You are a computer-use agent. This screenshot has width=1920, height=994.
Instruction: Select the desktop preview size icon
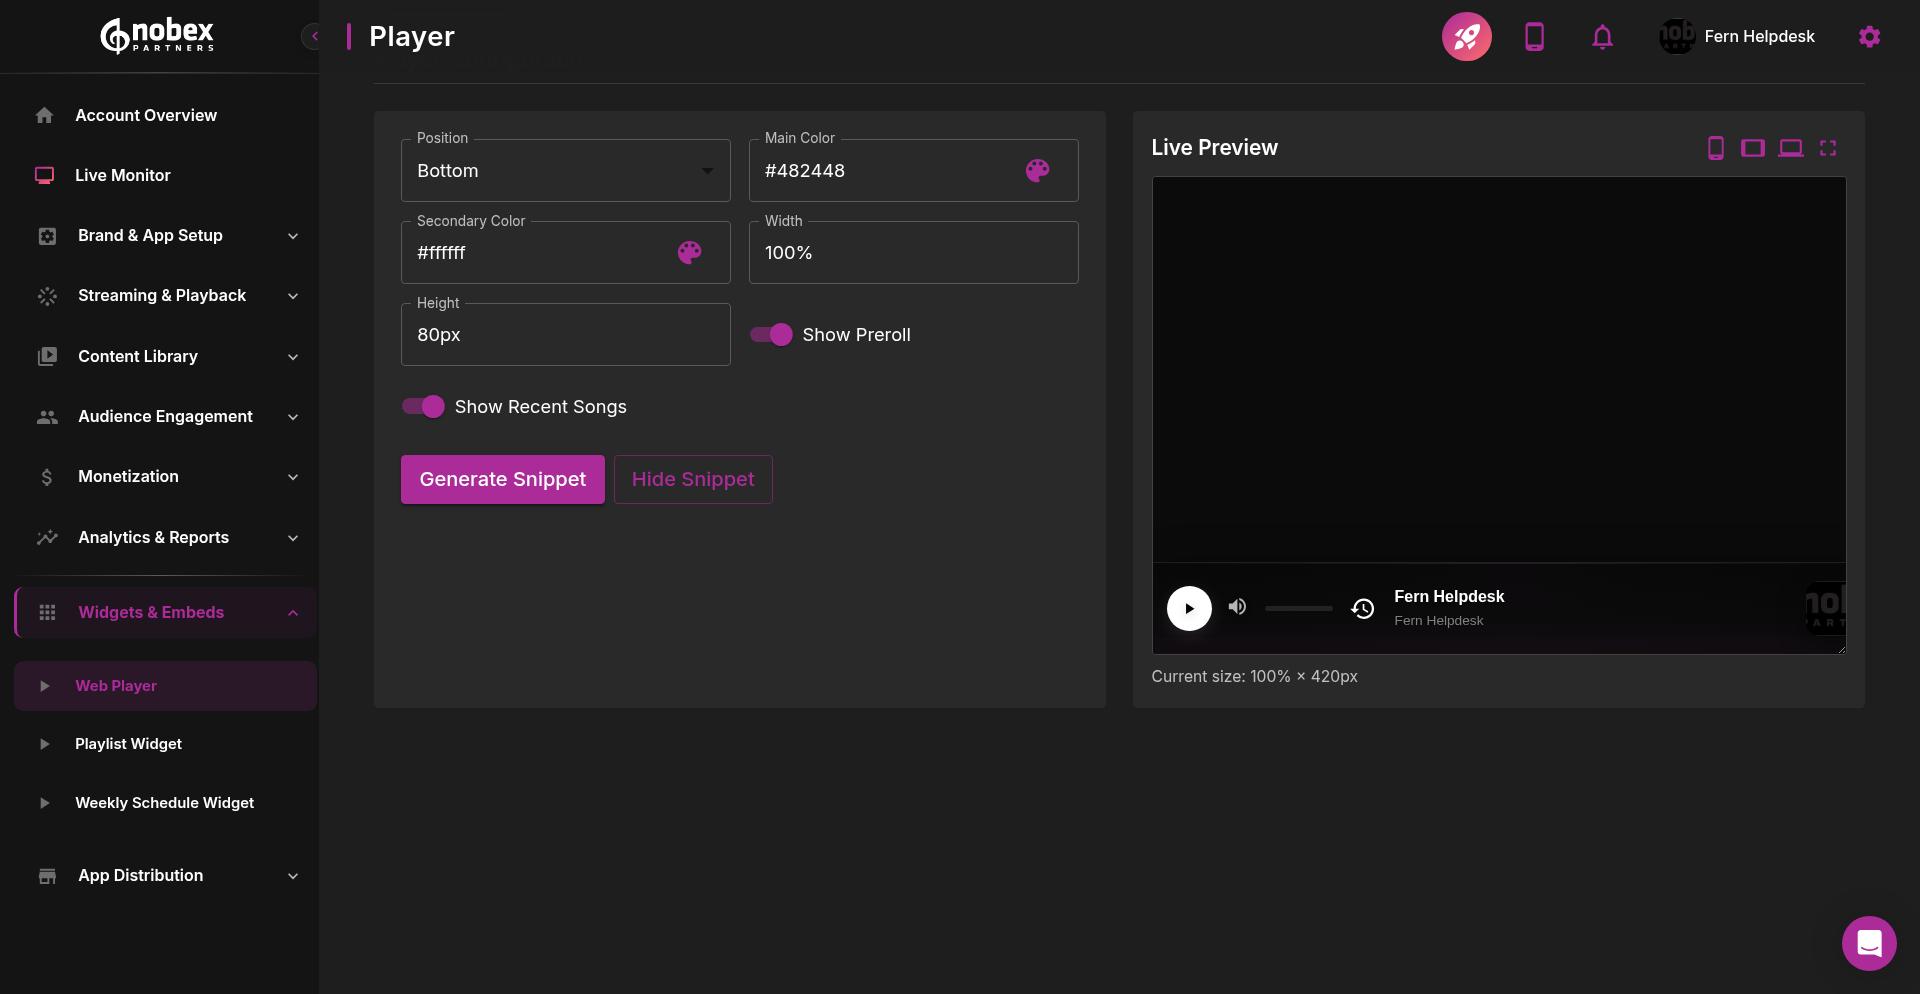point(1792,147)
